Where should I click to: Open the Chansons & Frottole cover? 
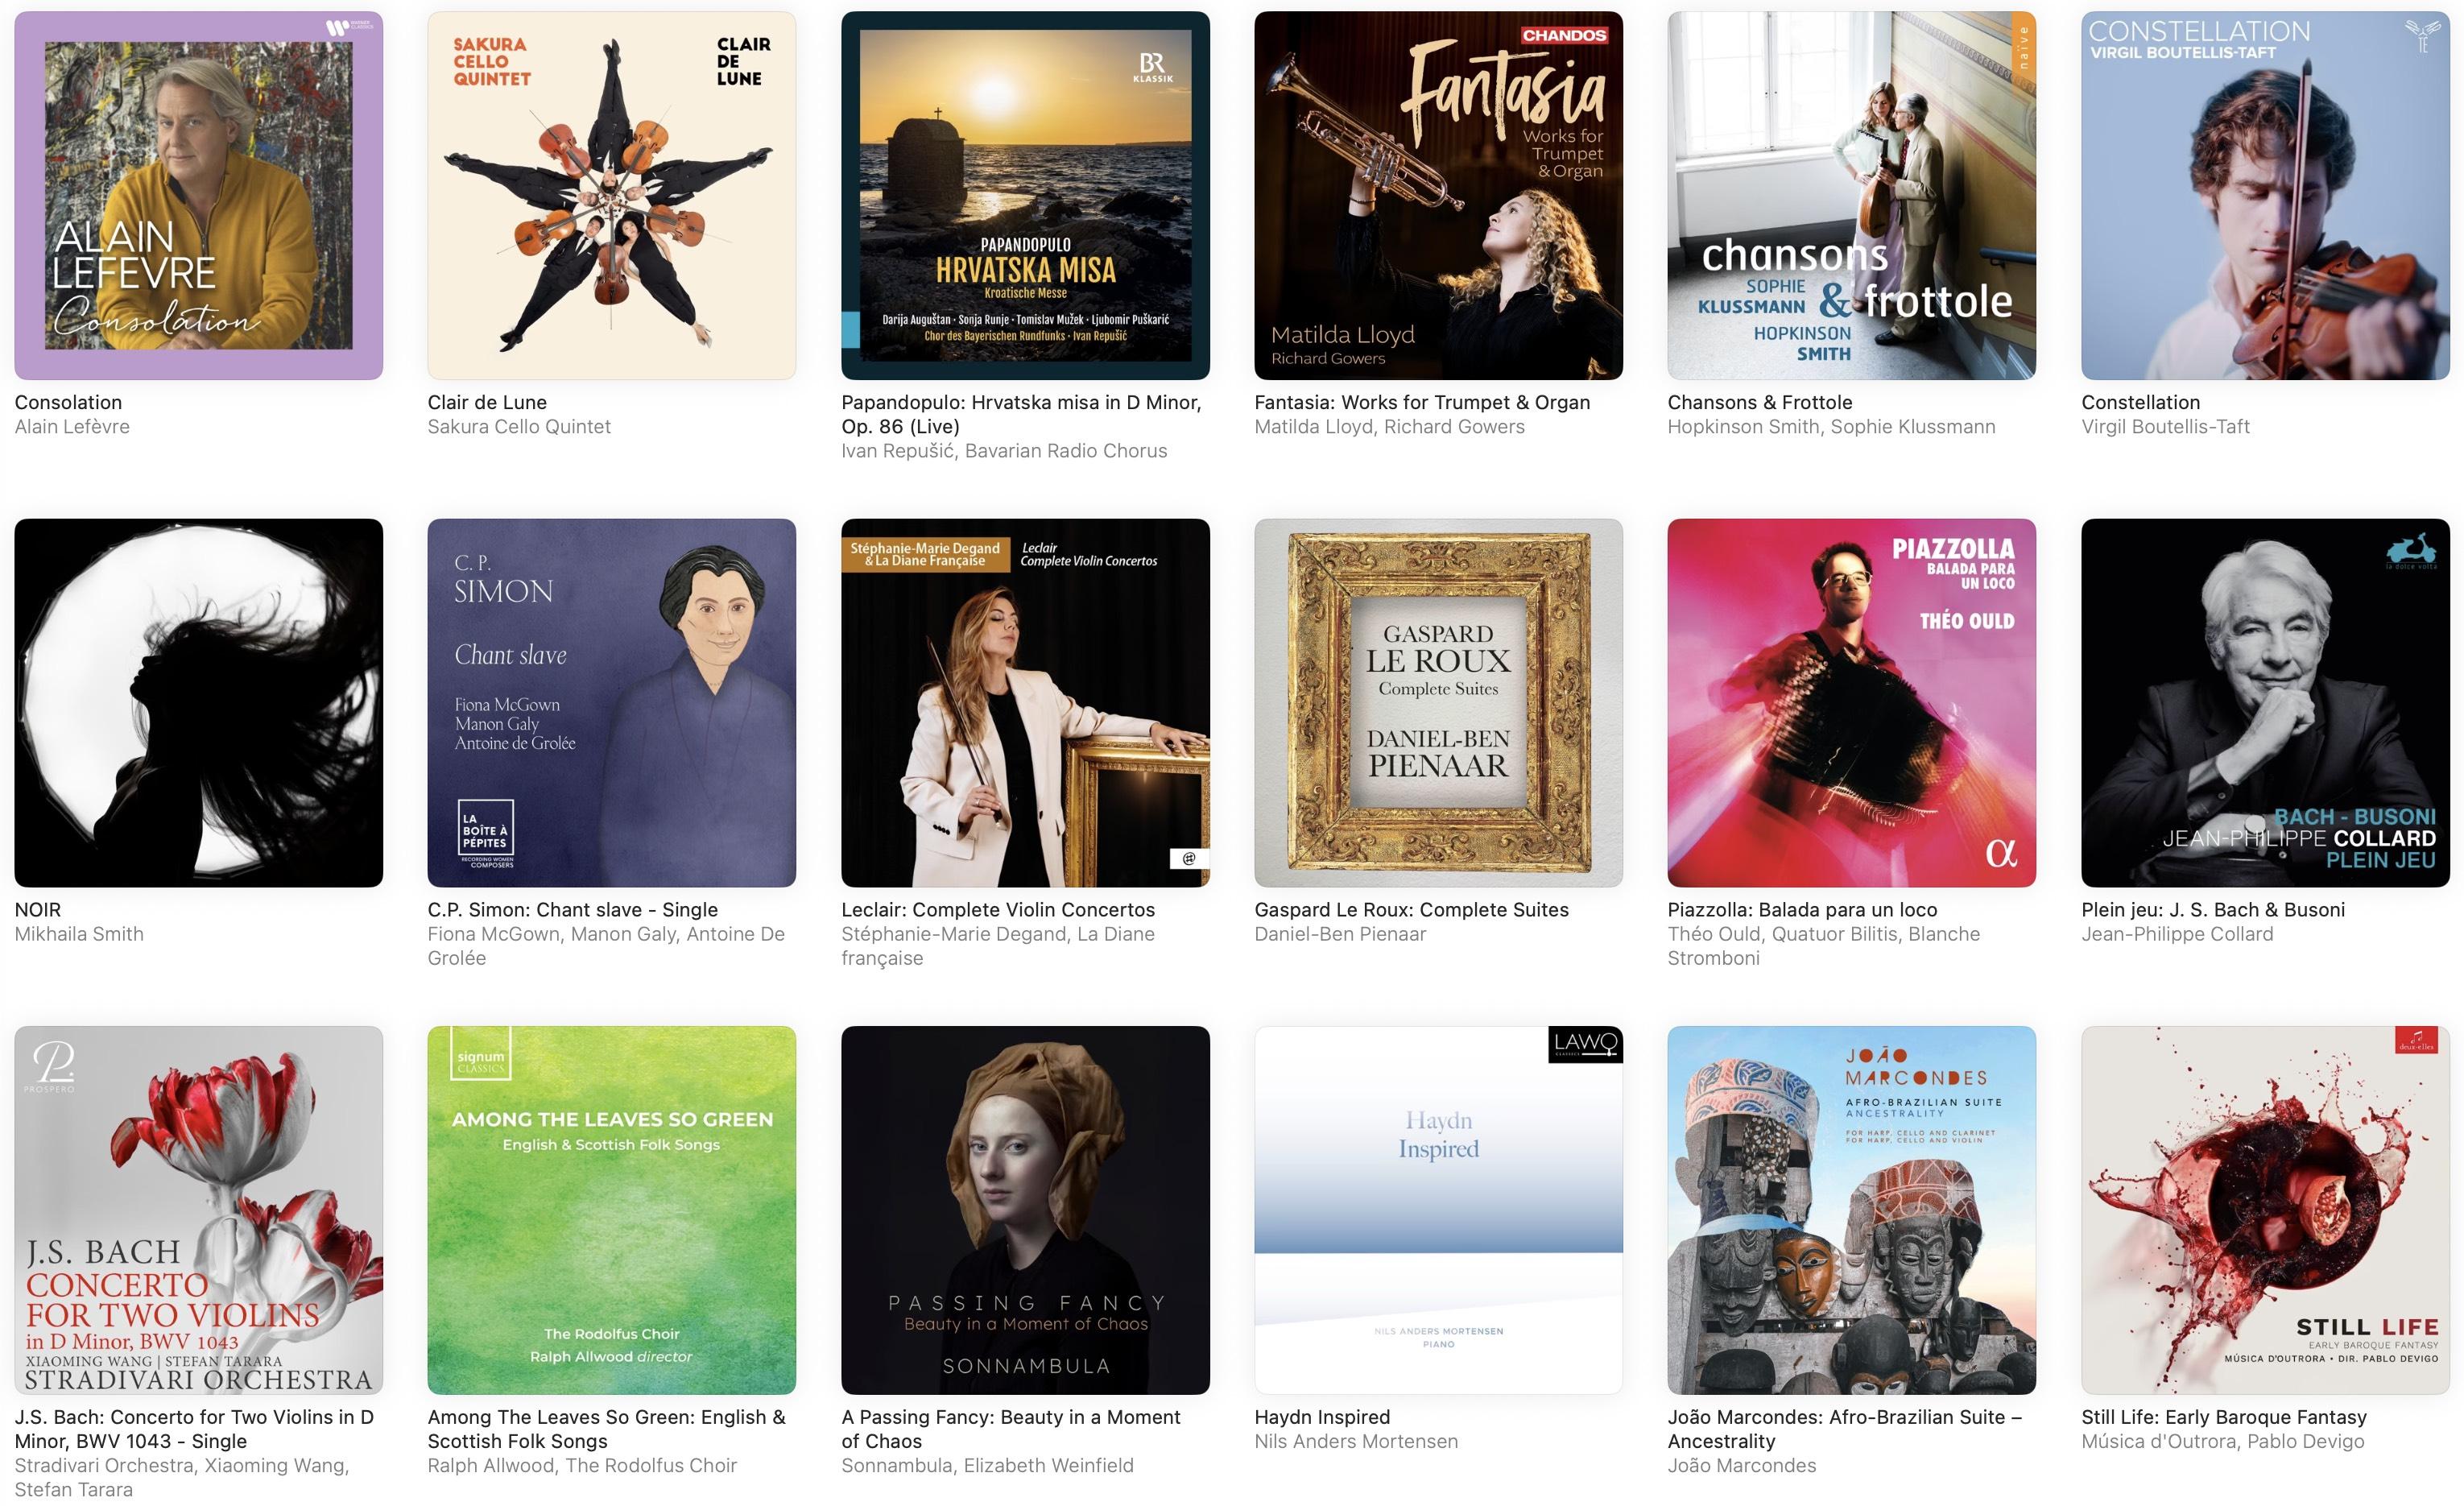(x=1851, y=195)
